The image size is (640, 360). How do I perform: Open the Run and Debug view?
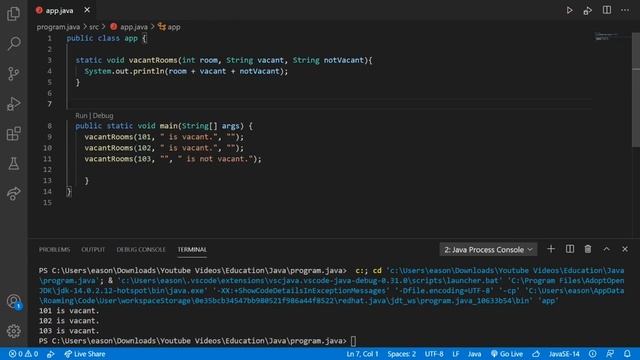click(13, 104)
